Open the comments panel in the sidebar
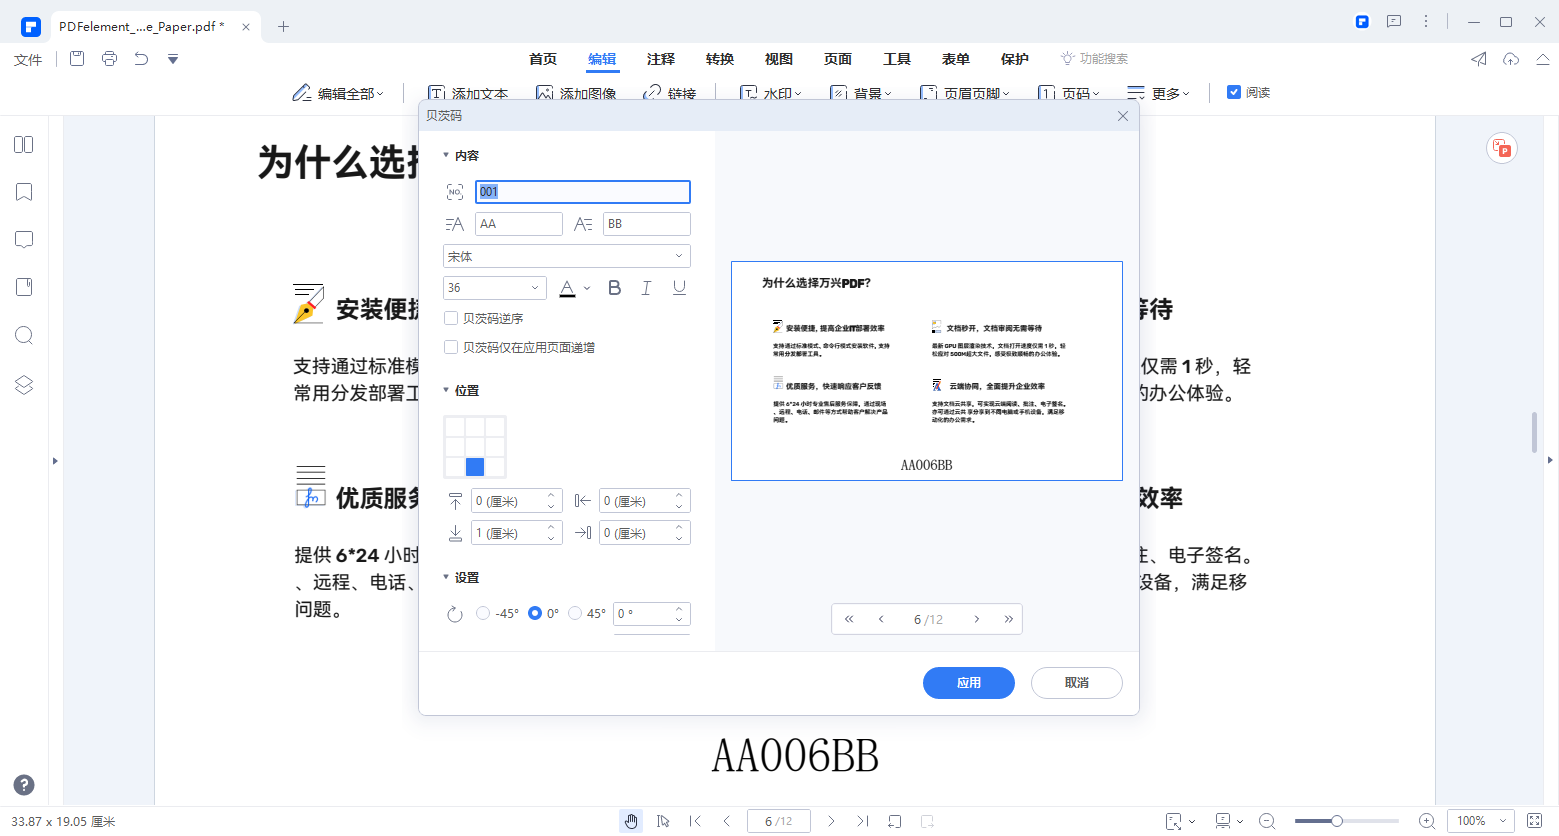Viewport: 1559px width, 836px height. pyautogui.click(x=24, y=239)
